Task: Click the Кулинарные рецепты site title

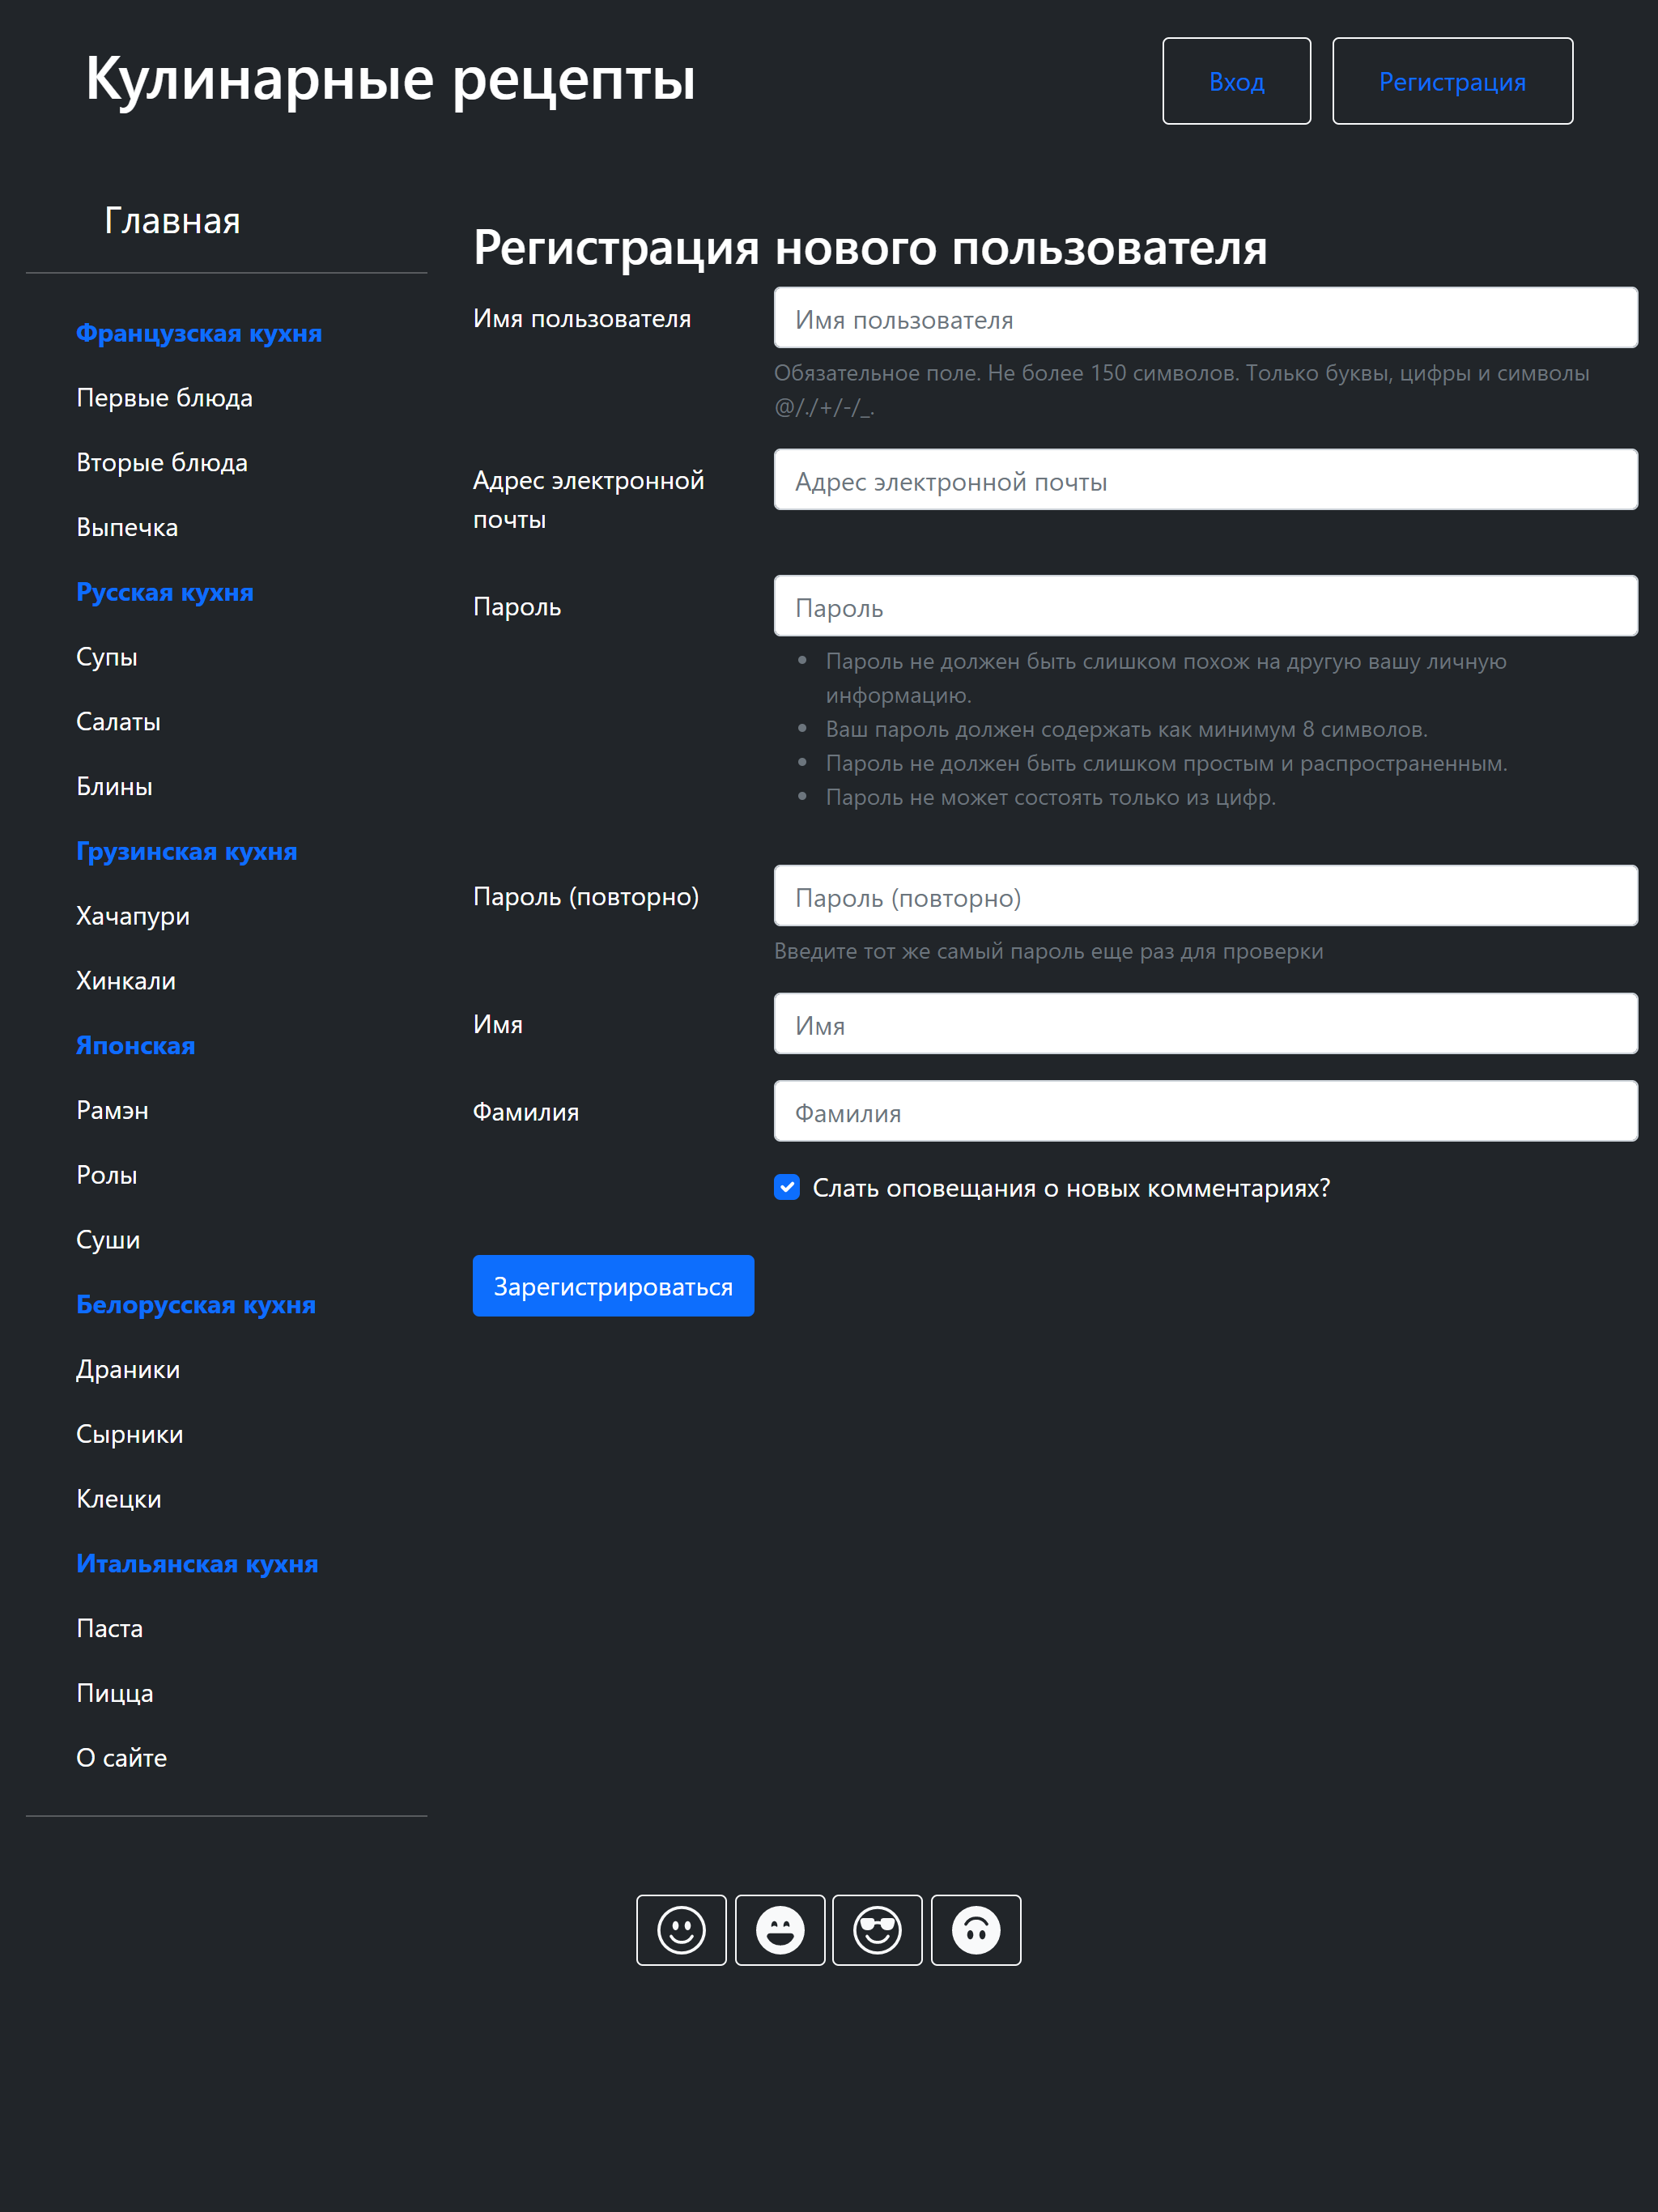Action: coord(390,80)
